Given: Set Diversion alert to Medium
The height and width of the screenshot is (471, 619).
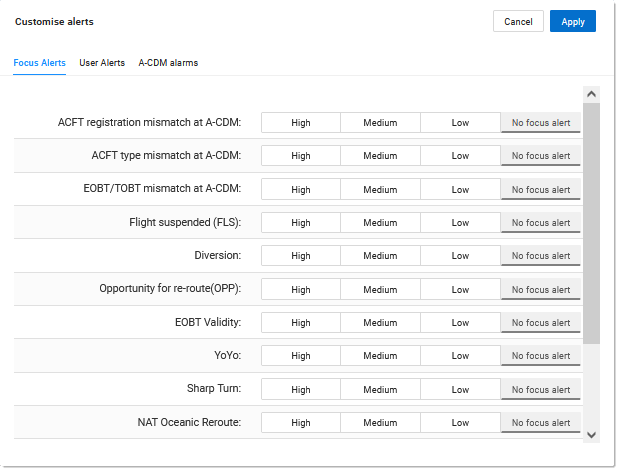Looking at the screenshot, I should 381,256.
